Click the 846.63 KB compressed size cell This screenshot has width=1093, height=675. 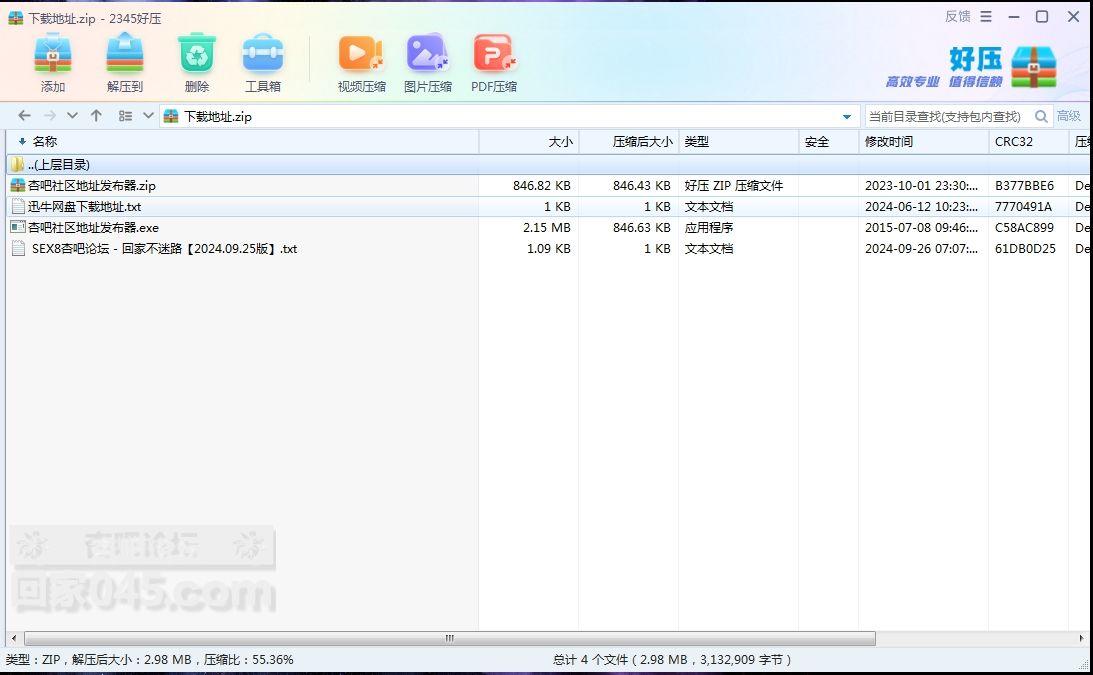[x=641, y=227]
